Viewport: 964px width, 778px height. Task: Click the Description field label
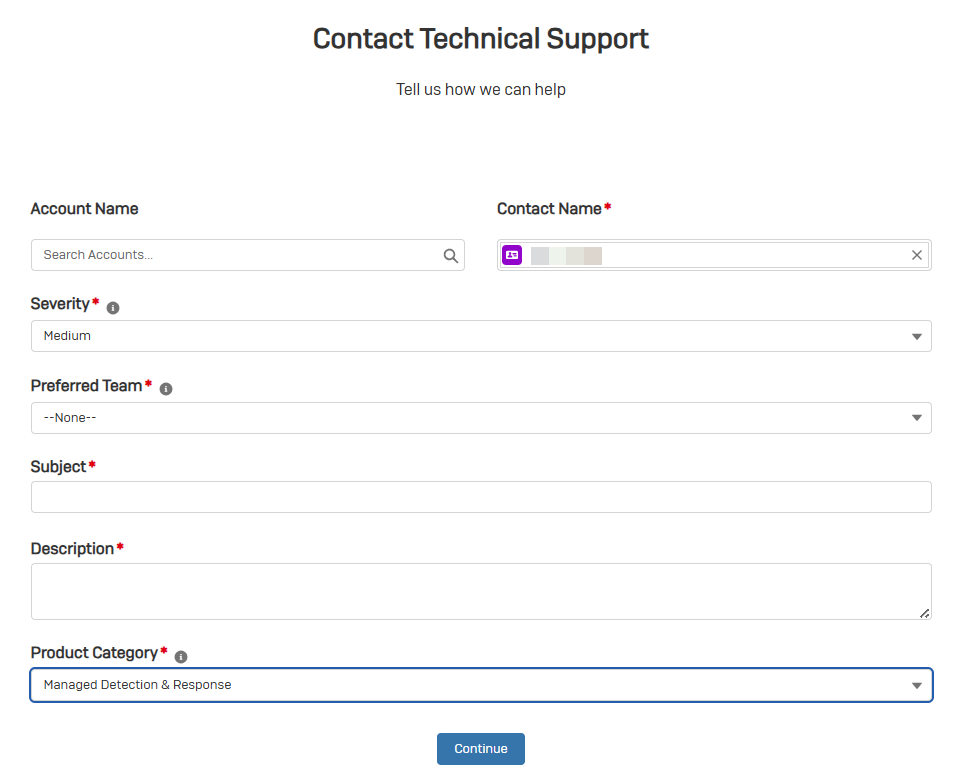click(x=72, y=548)
